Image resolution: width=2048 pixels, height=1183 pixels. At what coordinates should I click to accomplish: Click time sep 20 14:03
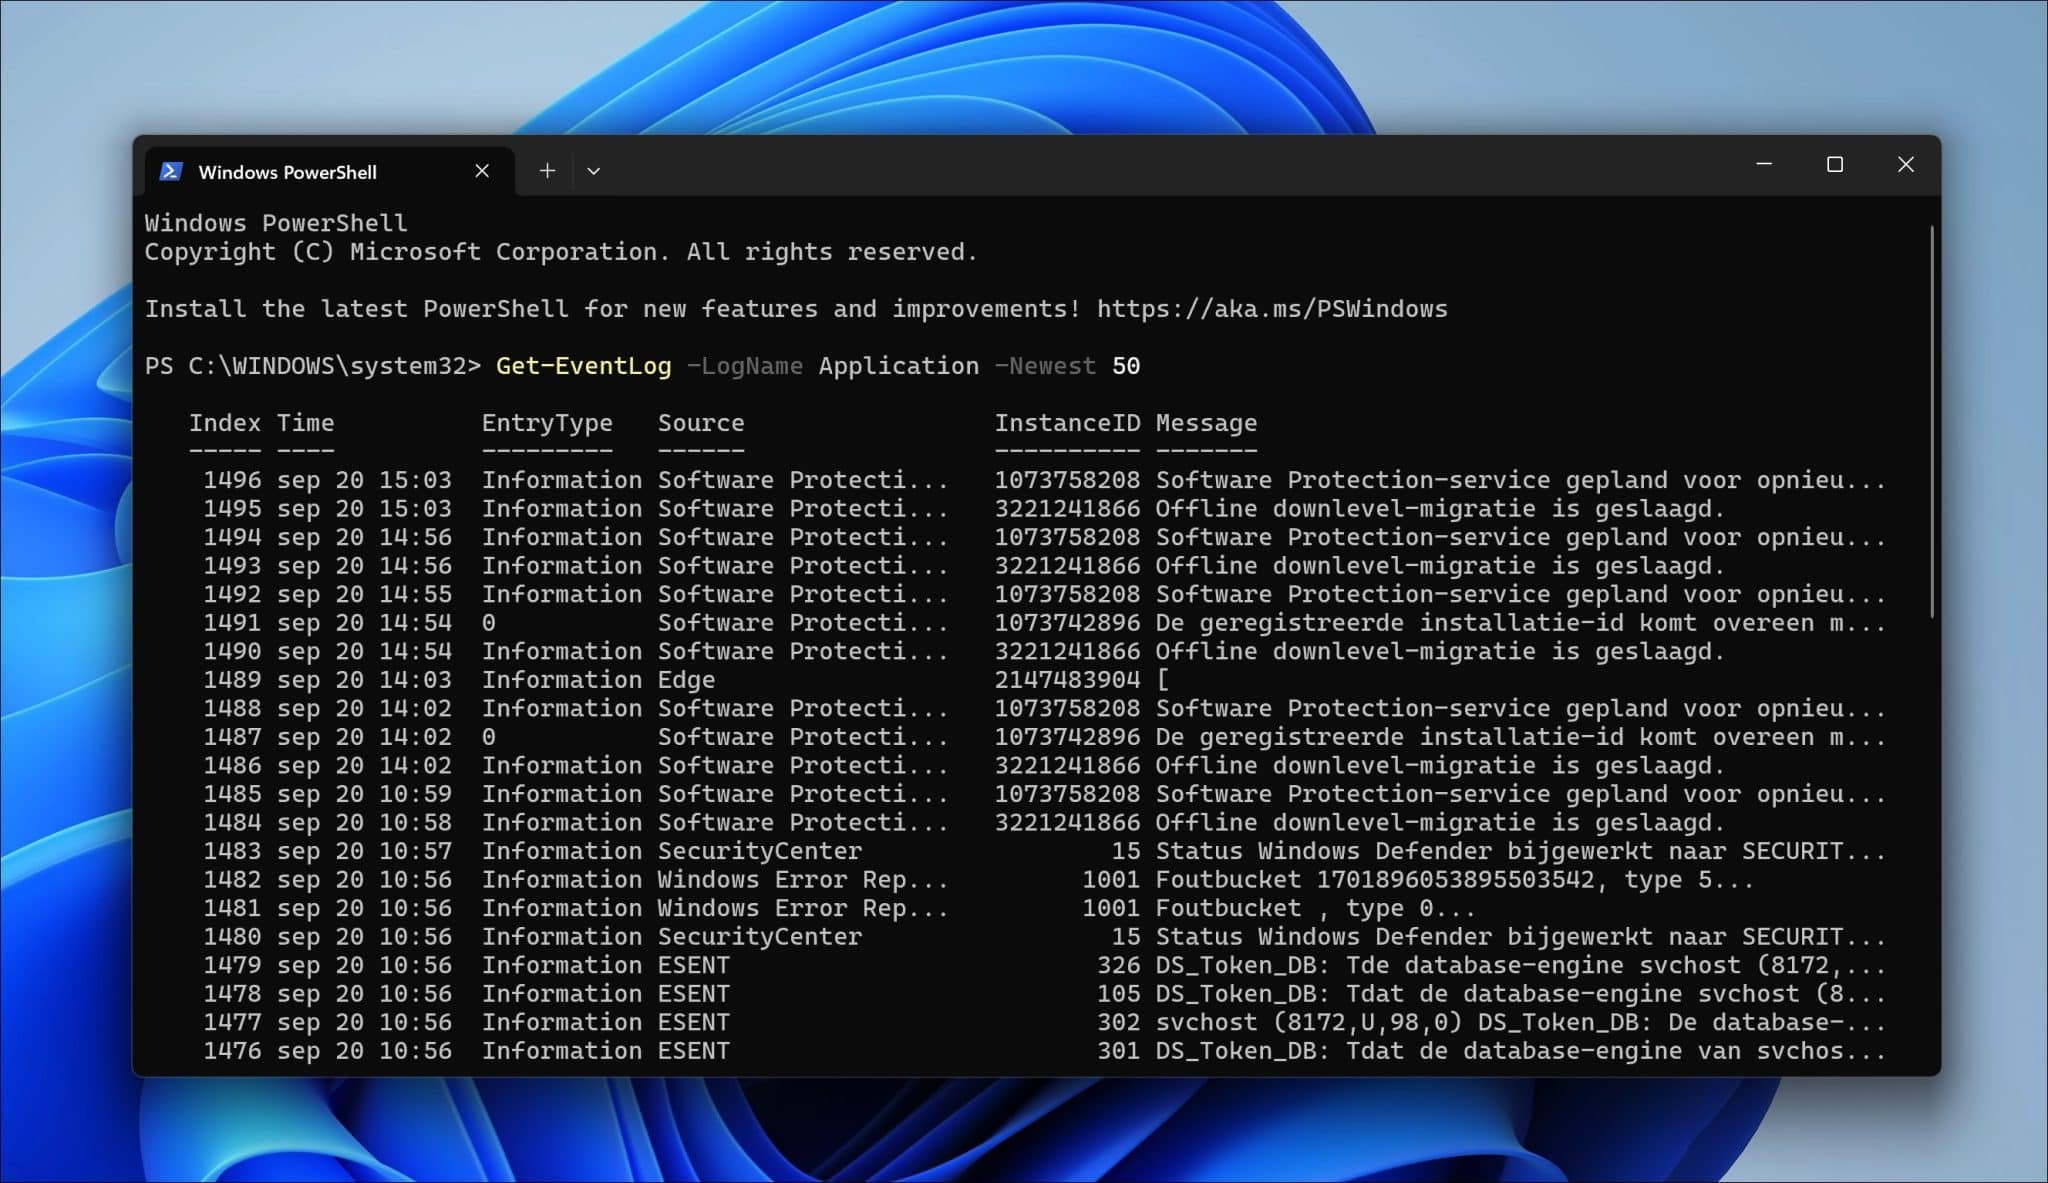[364, 680]
